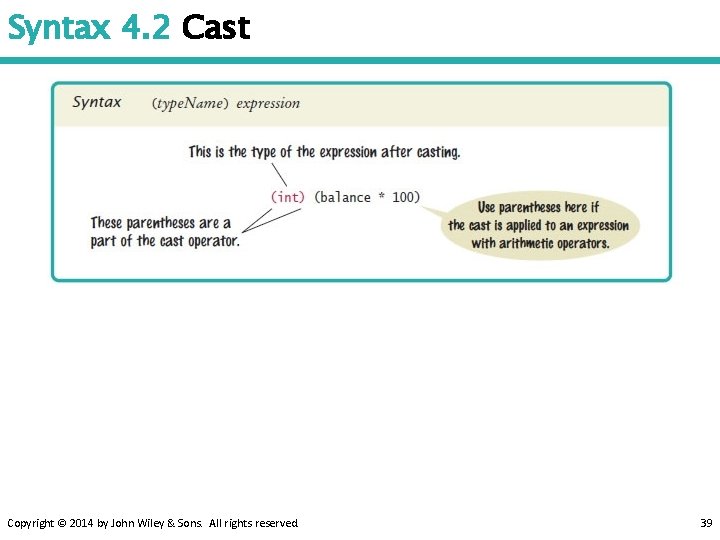This screenshot has height=540, width=720.
Task: Click the '(typeName)' syntax text
Action: click(190, 103)
